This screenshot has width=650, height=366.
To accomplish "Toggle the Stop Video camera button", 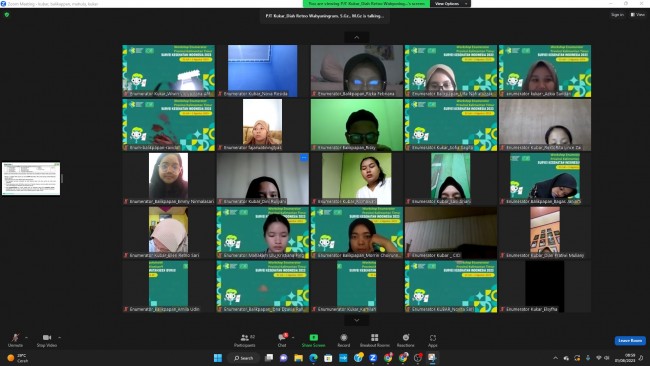I will 47,338.
